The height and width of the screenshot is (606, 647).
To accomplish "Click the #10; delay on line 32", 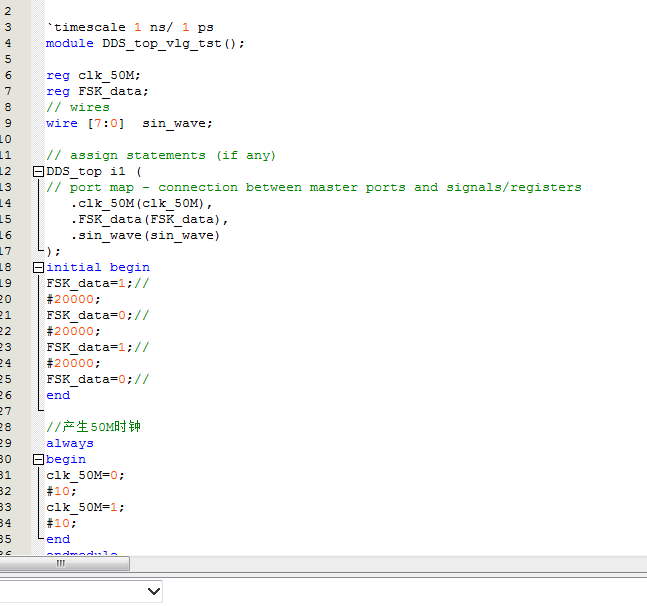I will [61, 491].
